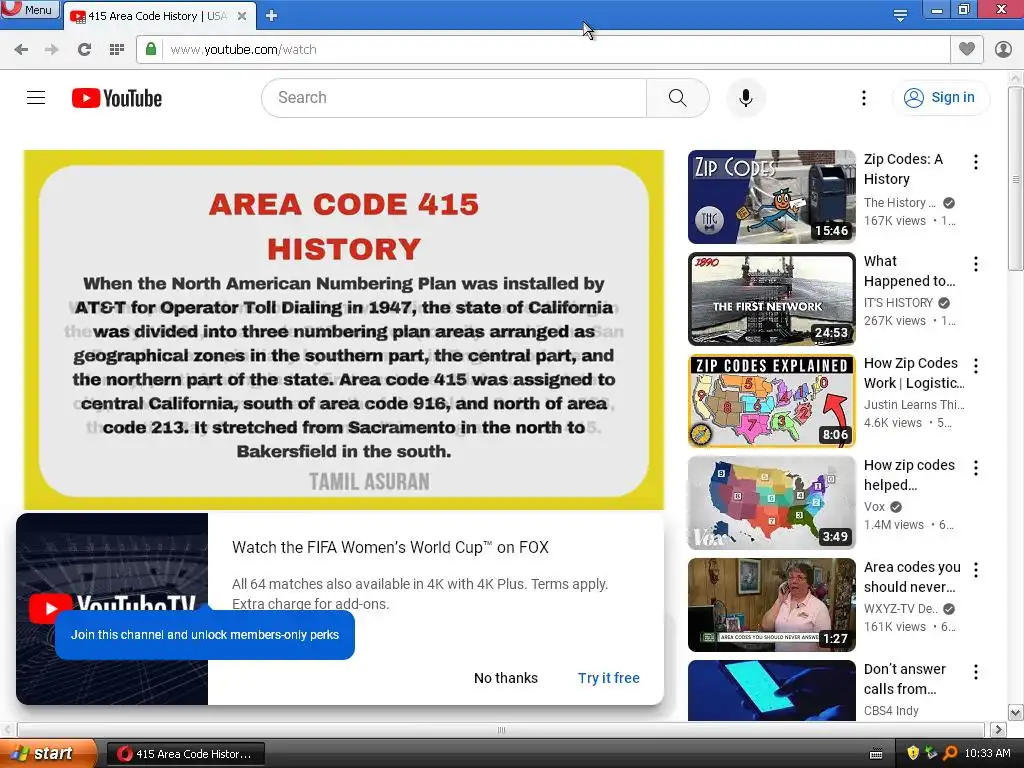1024x768 pixels.
Task: Open The First Network video thumbnail
Action: (x=772, y=298)
